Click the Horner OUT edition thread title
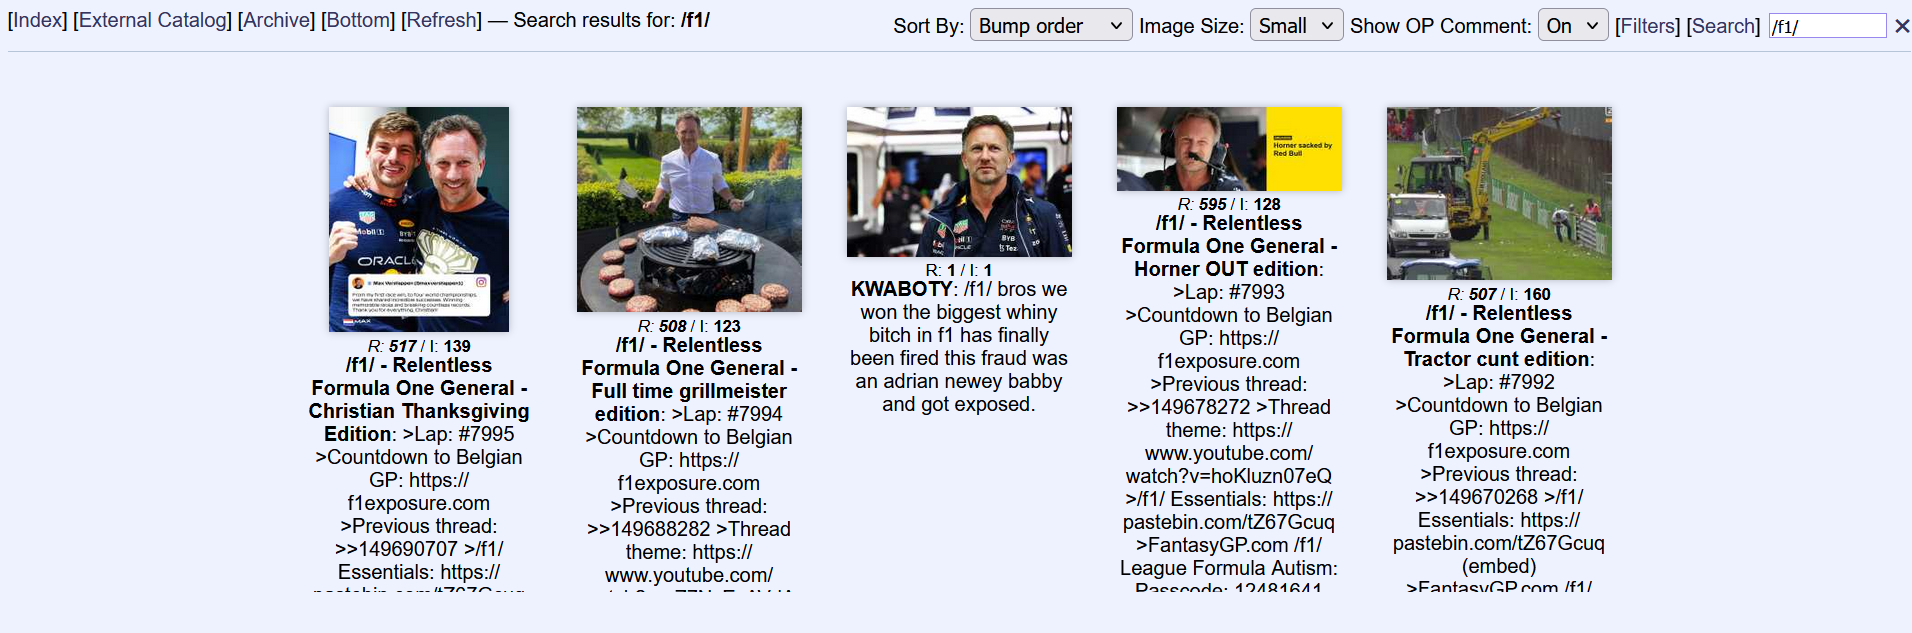1912x633 pixels. (x=1229, y=246)
